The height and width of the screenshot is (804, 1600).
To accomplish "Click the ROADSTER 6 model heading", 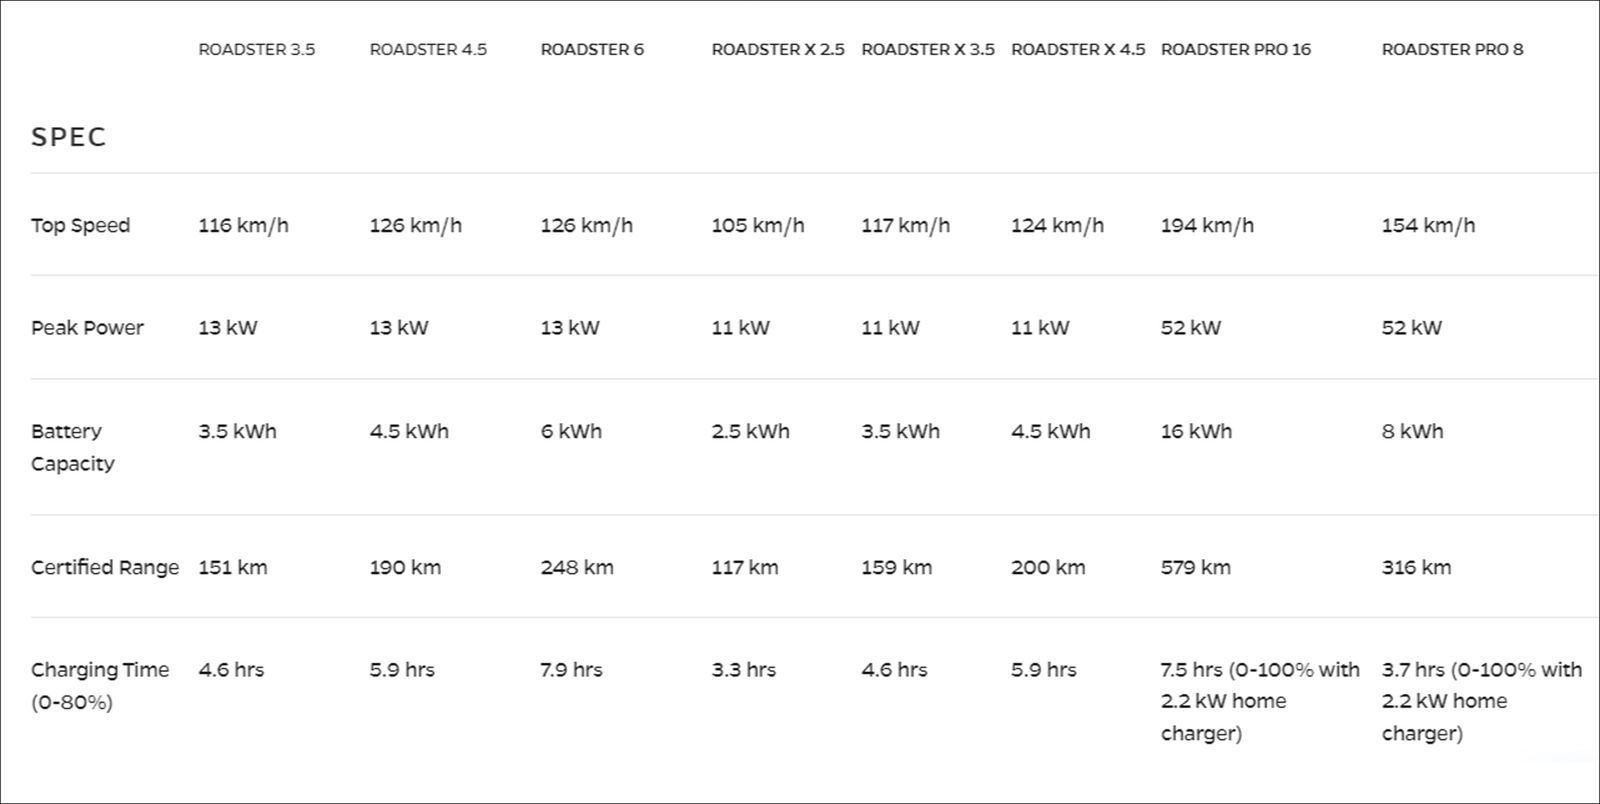I will [x=592, y=50].
